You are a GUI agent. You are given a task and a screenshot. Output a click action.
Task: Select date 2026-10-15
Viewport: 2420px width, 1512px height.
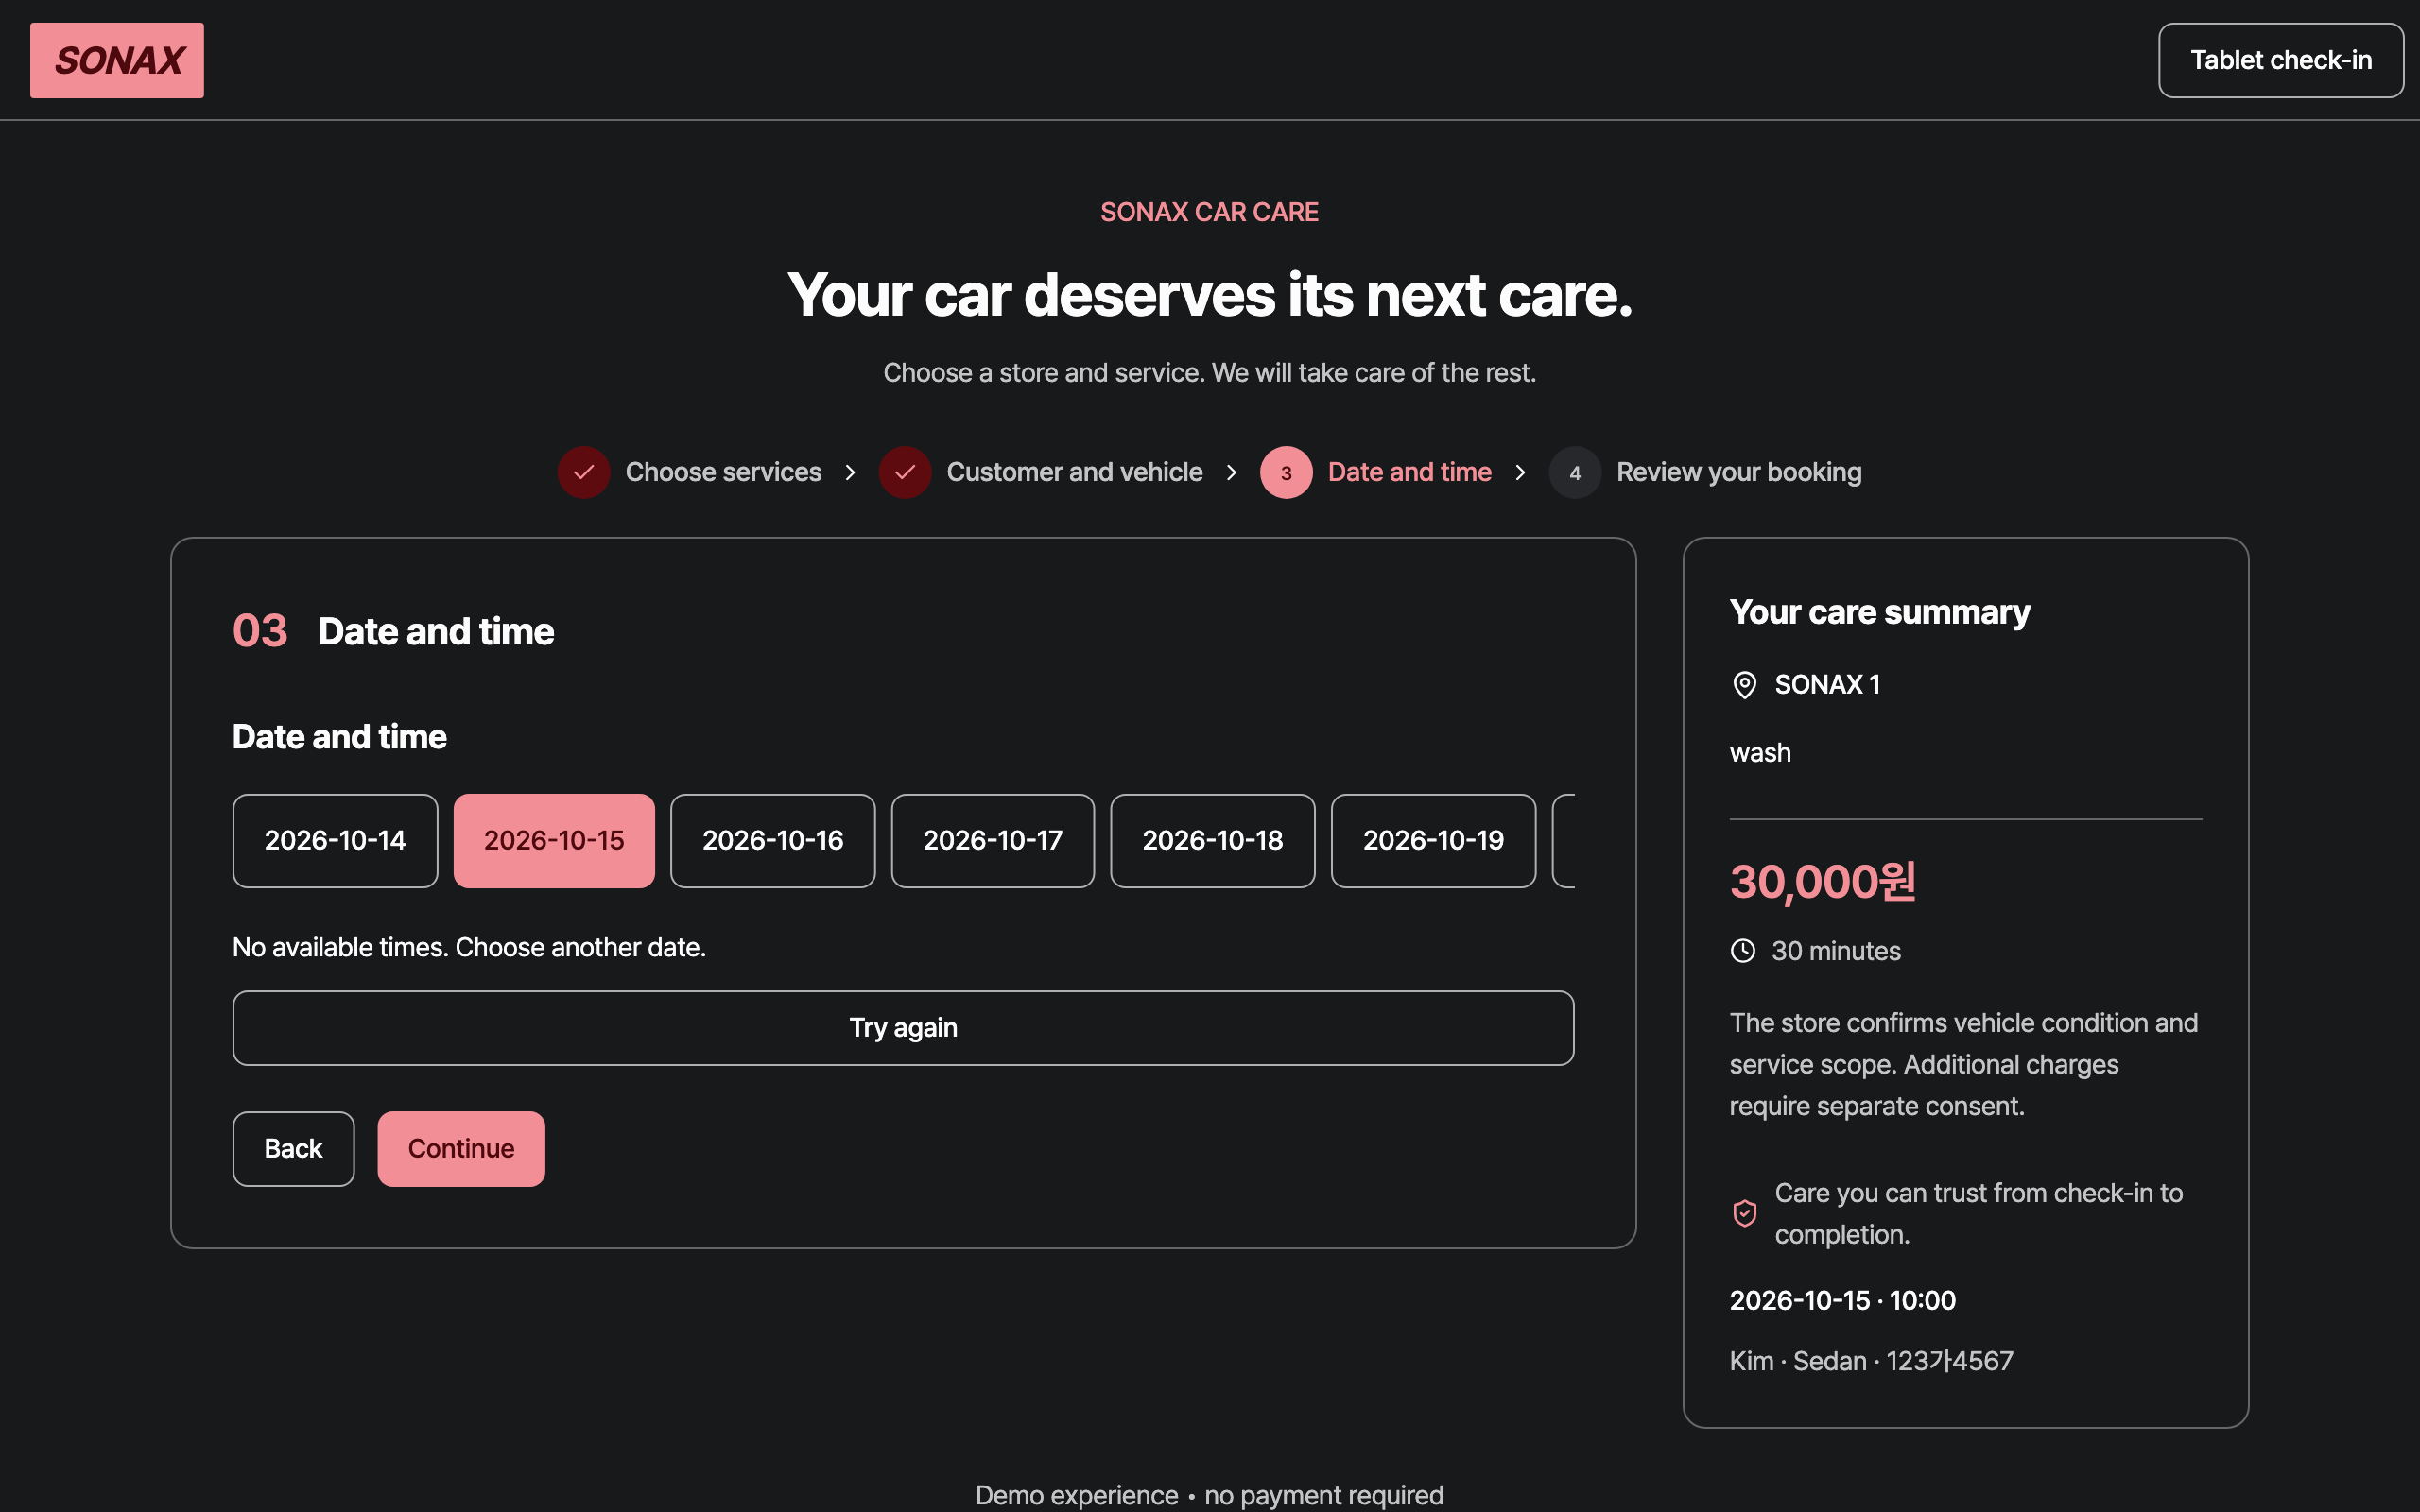point(554,841)
